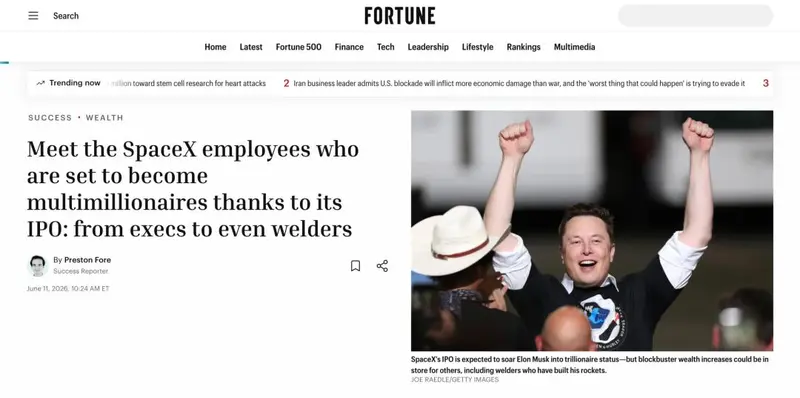
Task: Share the article using the share icon
Action: [382, 266]
